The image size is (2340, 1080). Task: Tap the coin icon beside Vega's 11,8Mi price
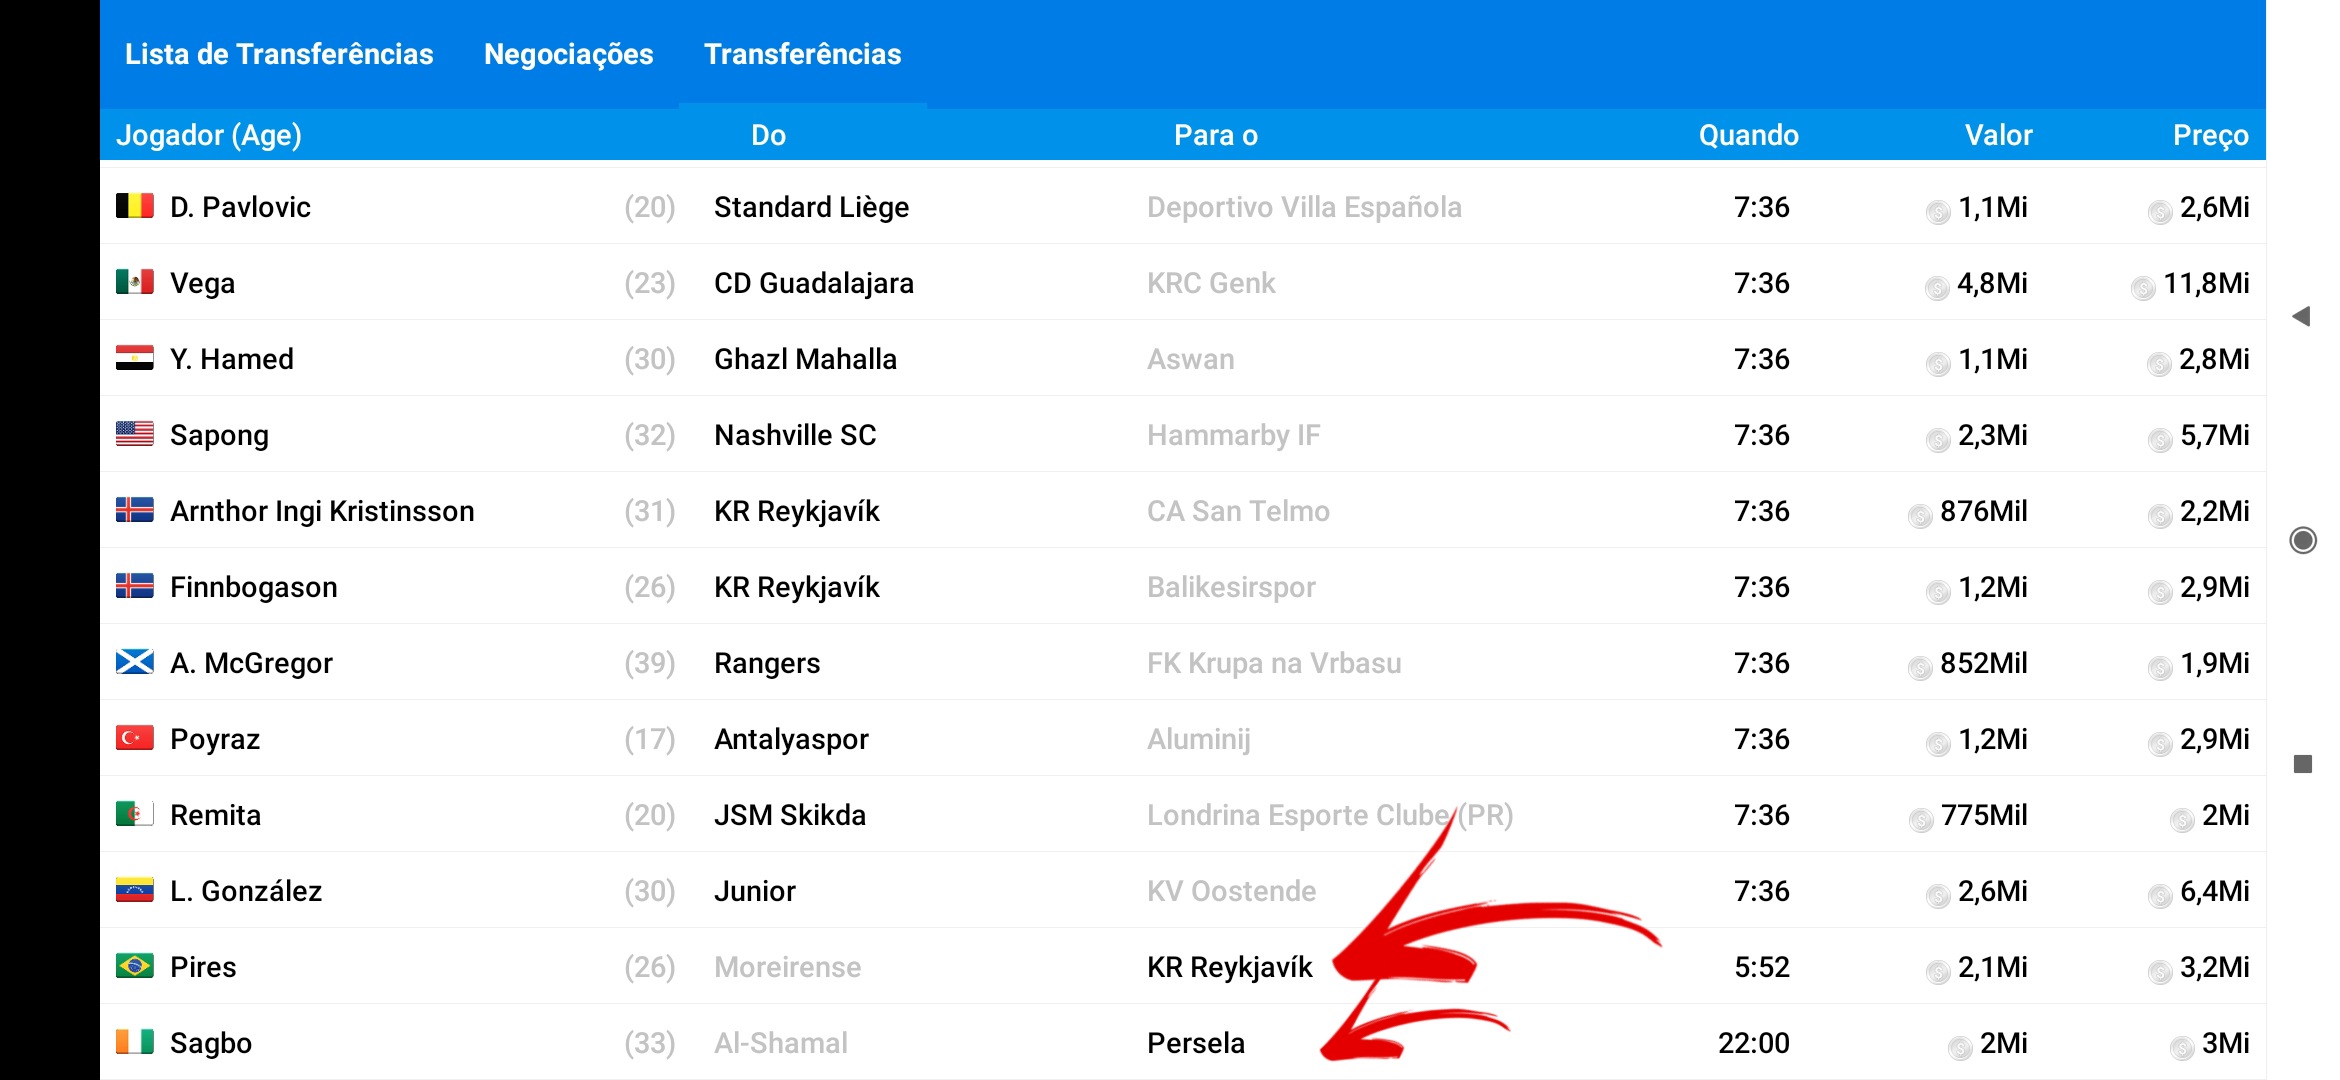(x=2142, y=288)
